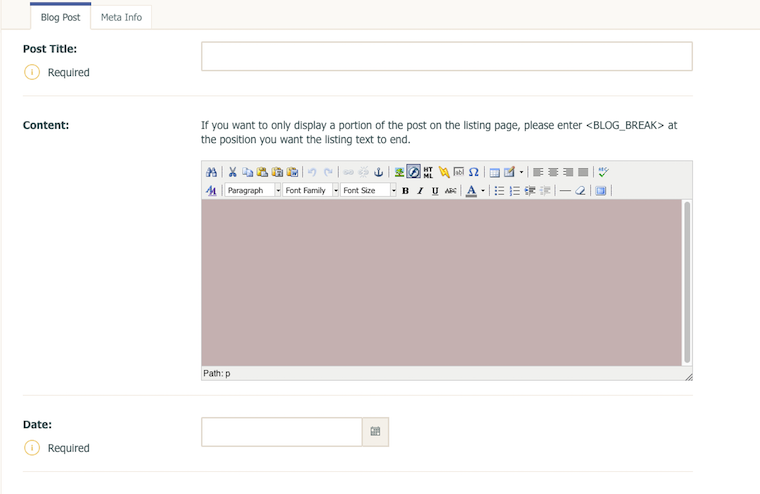Insert a bulleted list
Image resolution: width=760 pixels, height=494 pixels.
point(499,191)
